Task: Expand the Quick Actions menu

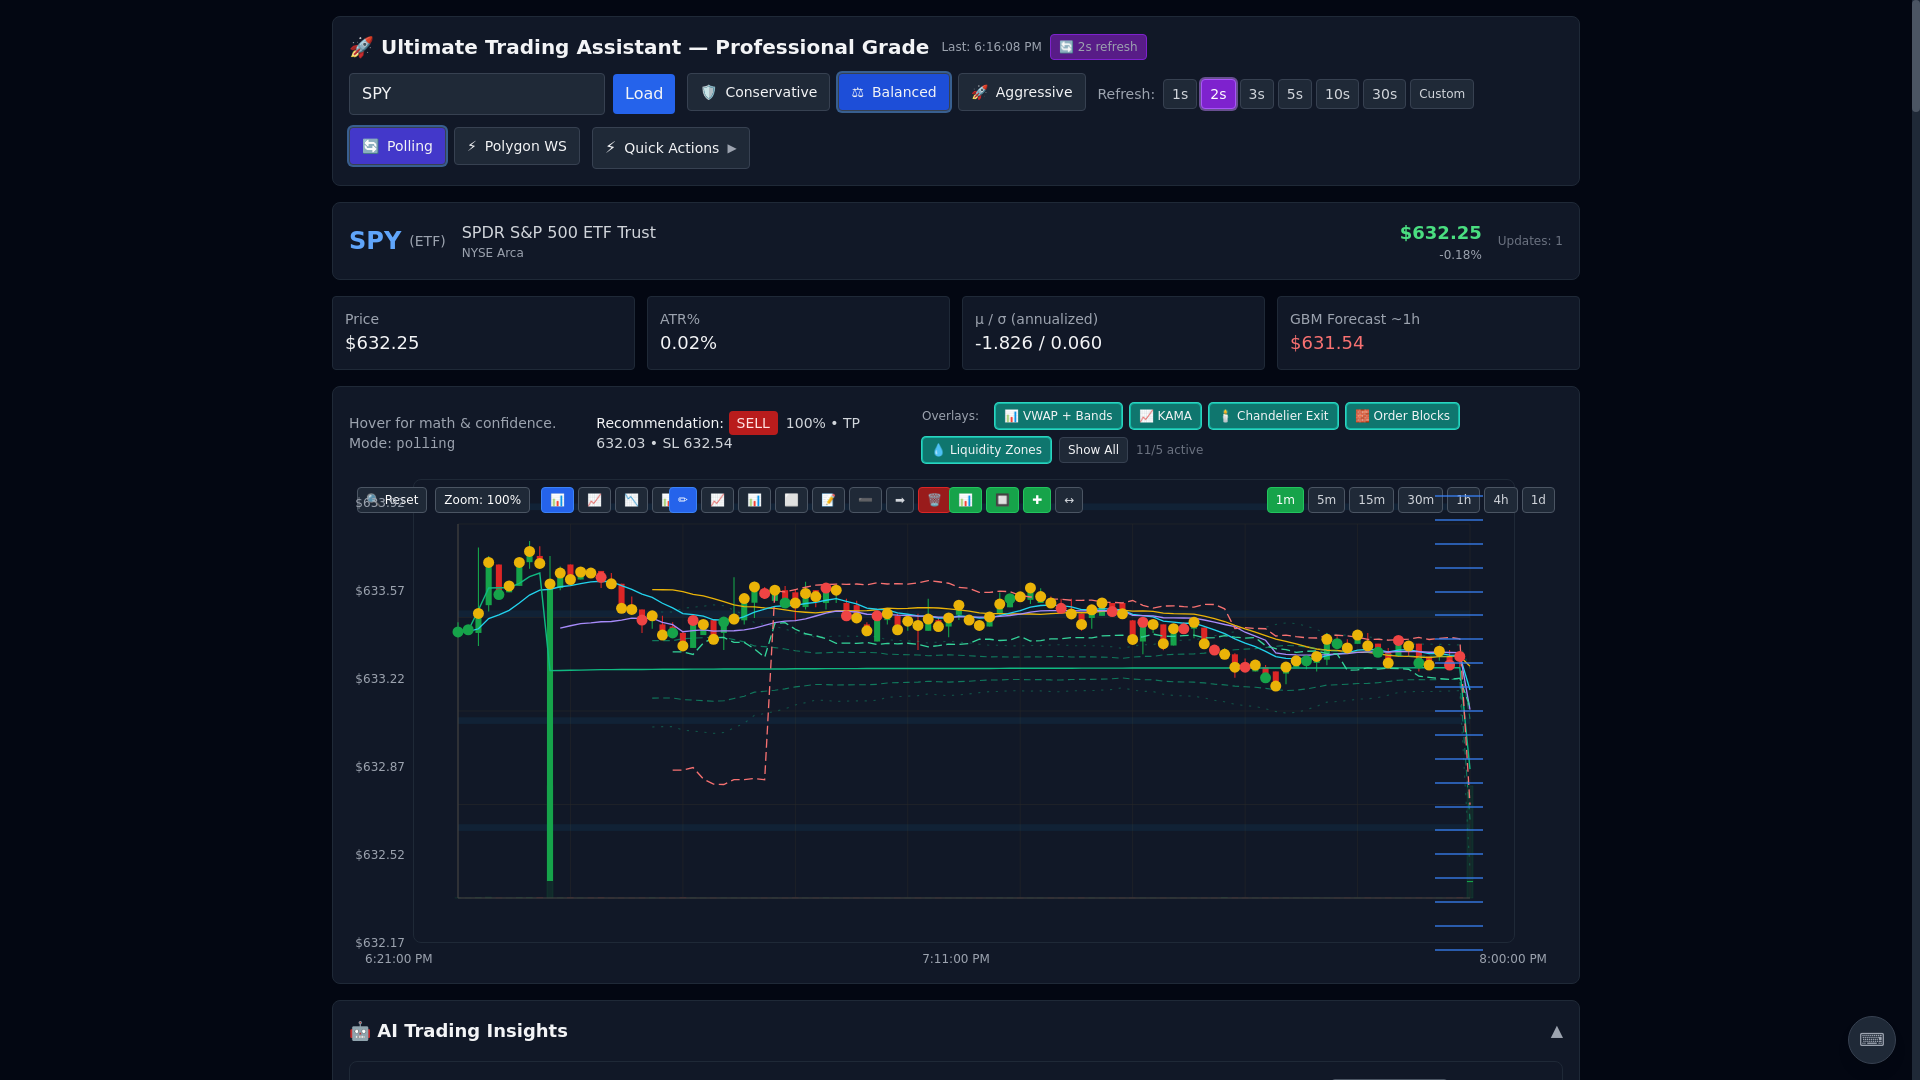Action: coord(671,148)
